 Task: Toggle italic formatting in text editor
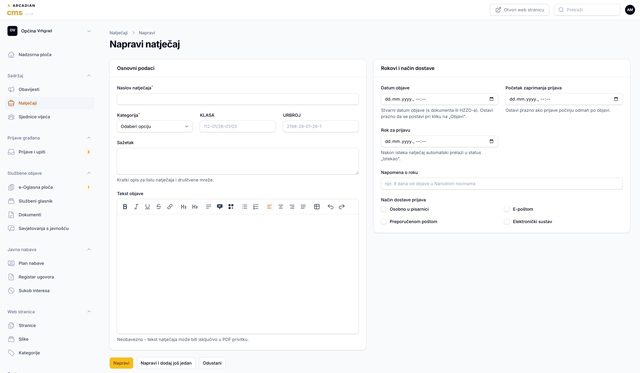136,206
